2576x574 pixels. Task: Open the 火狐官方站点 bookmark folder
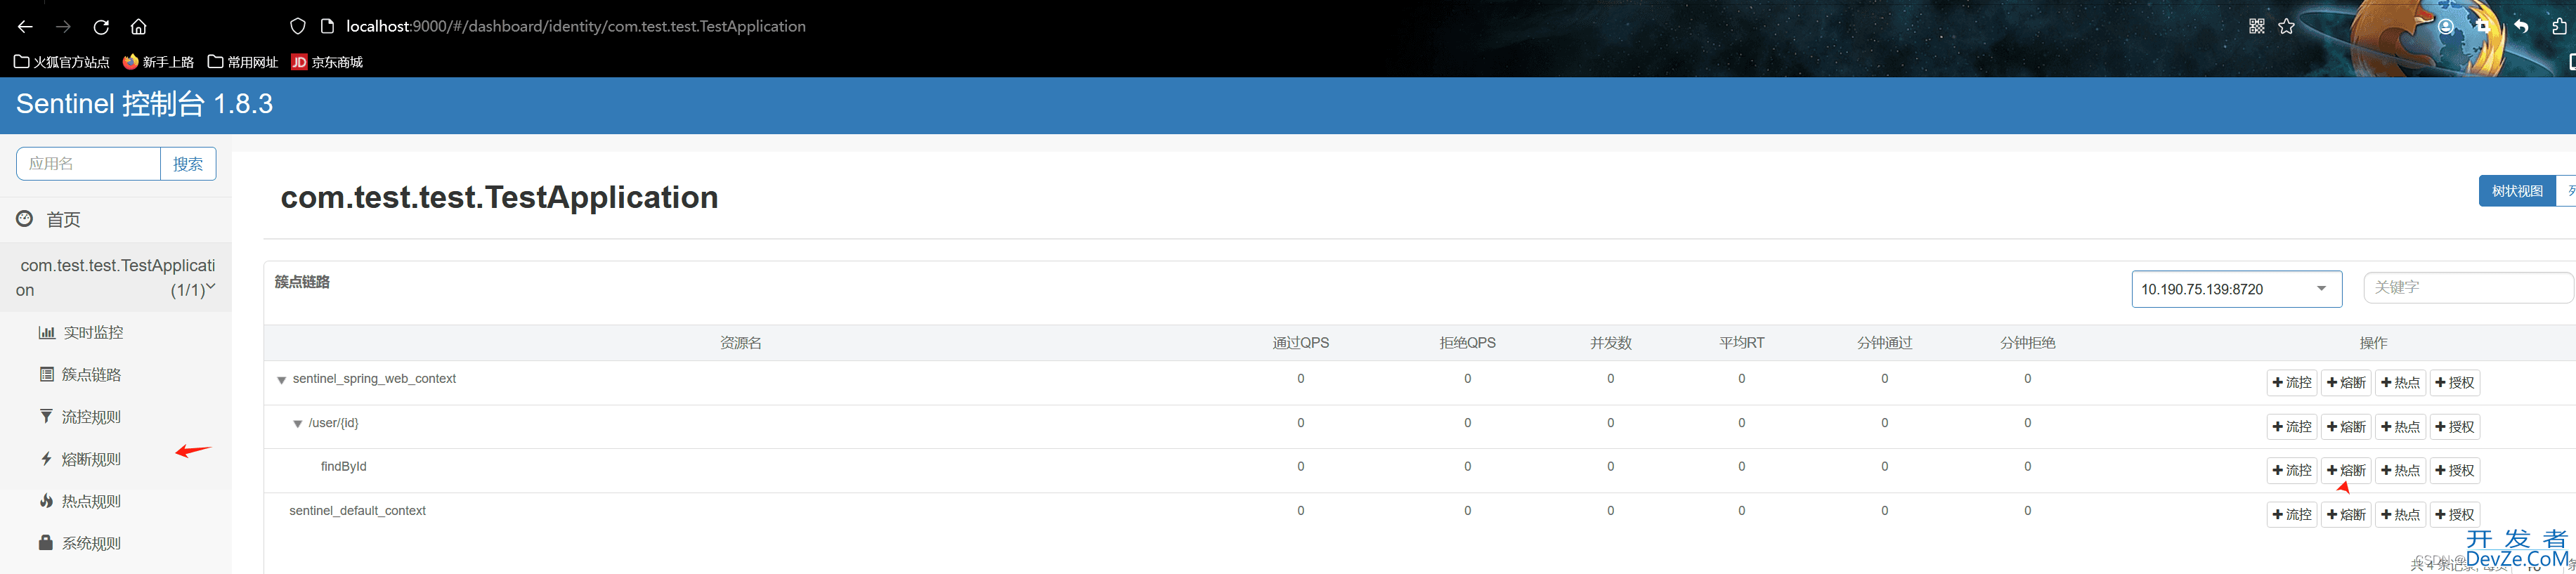tap(62, 62)
